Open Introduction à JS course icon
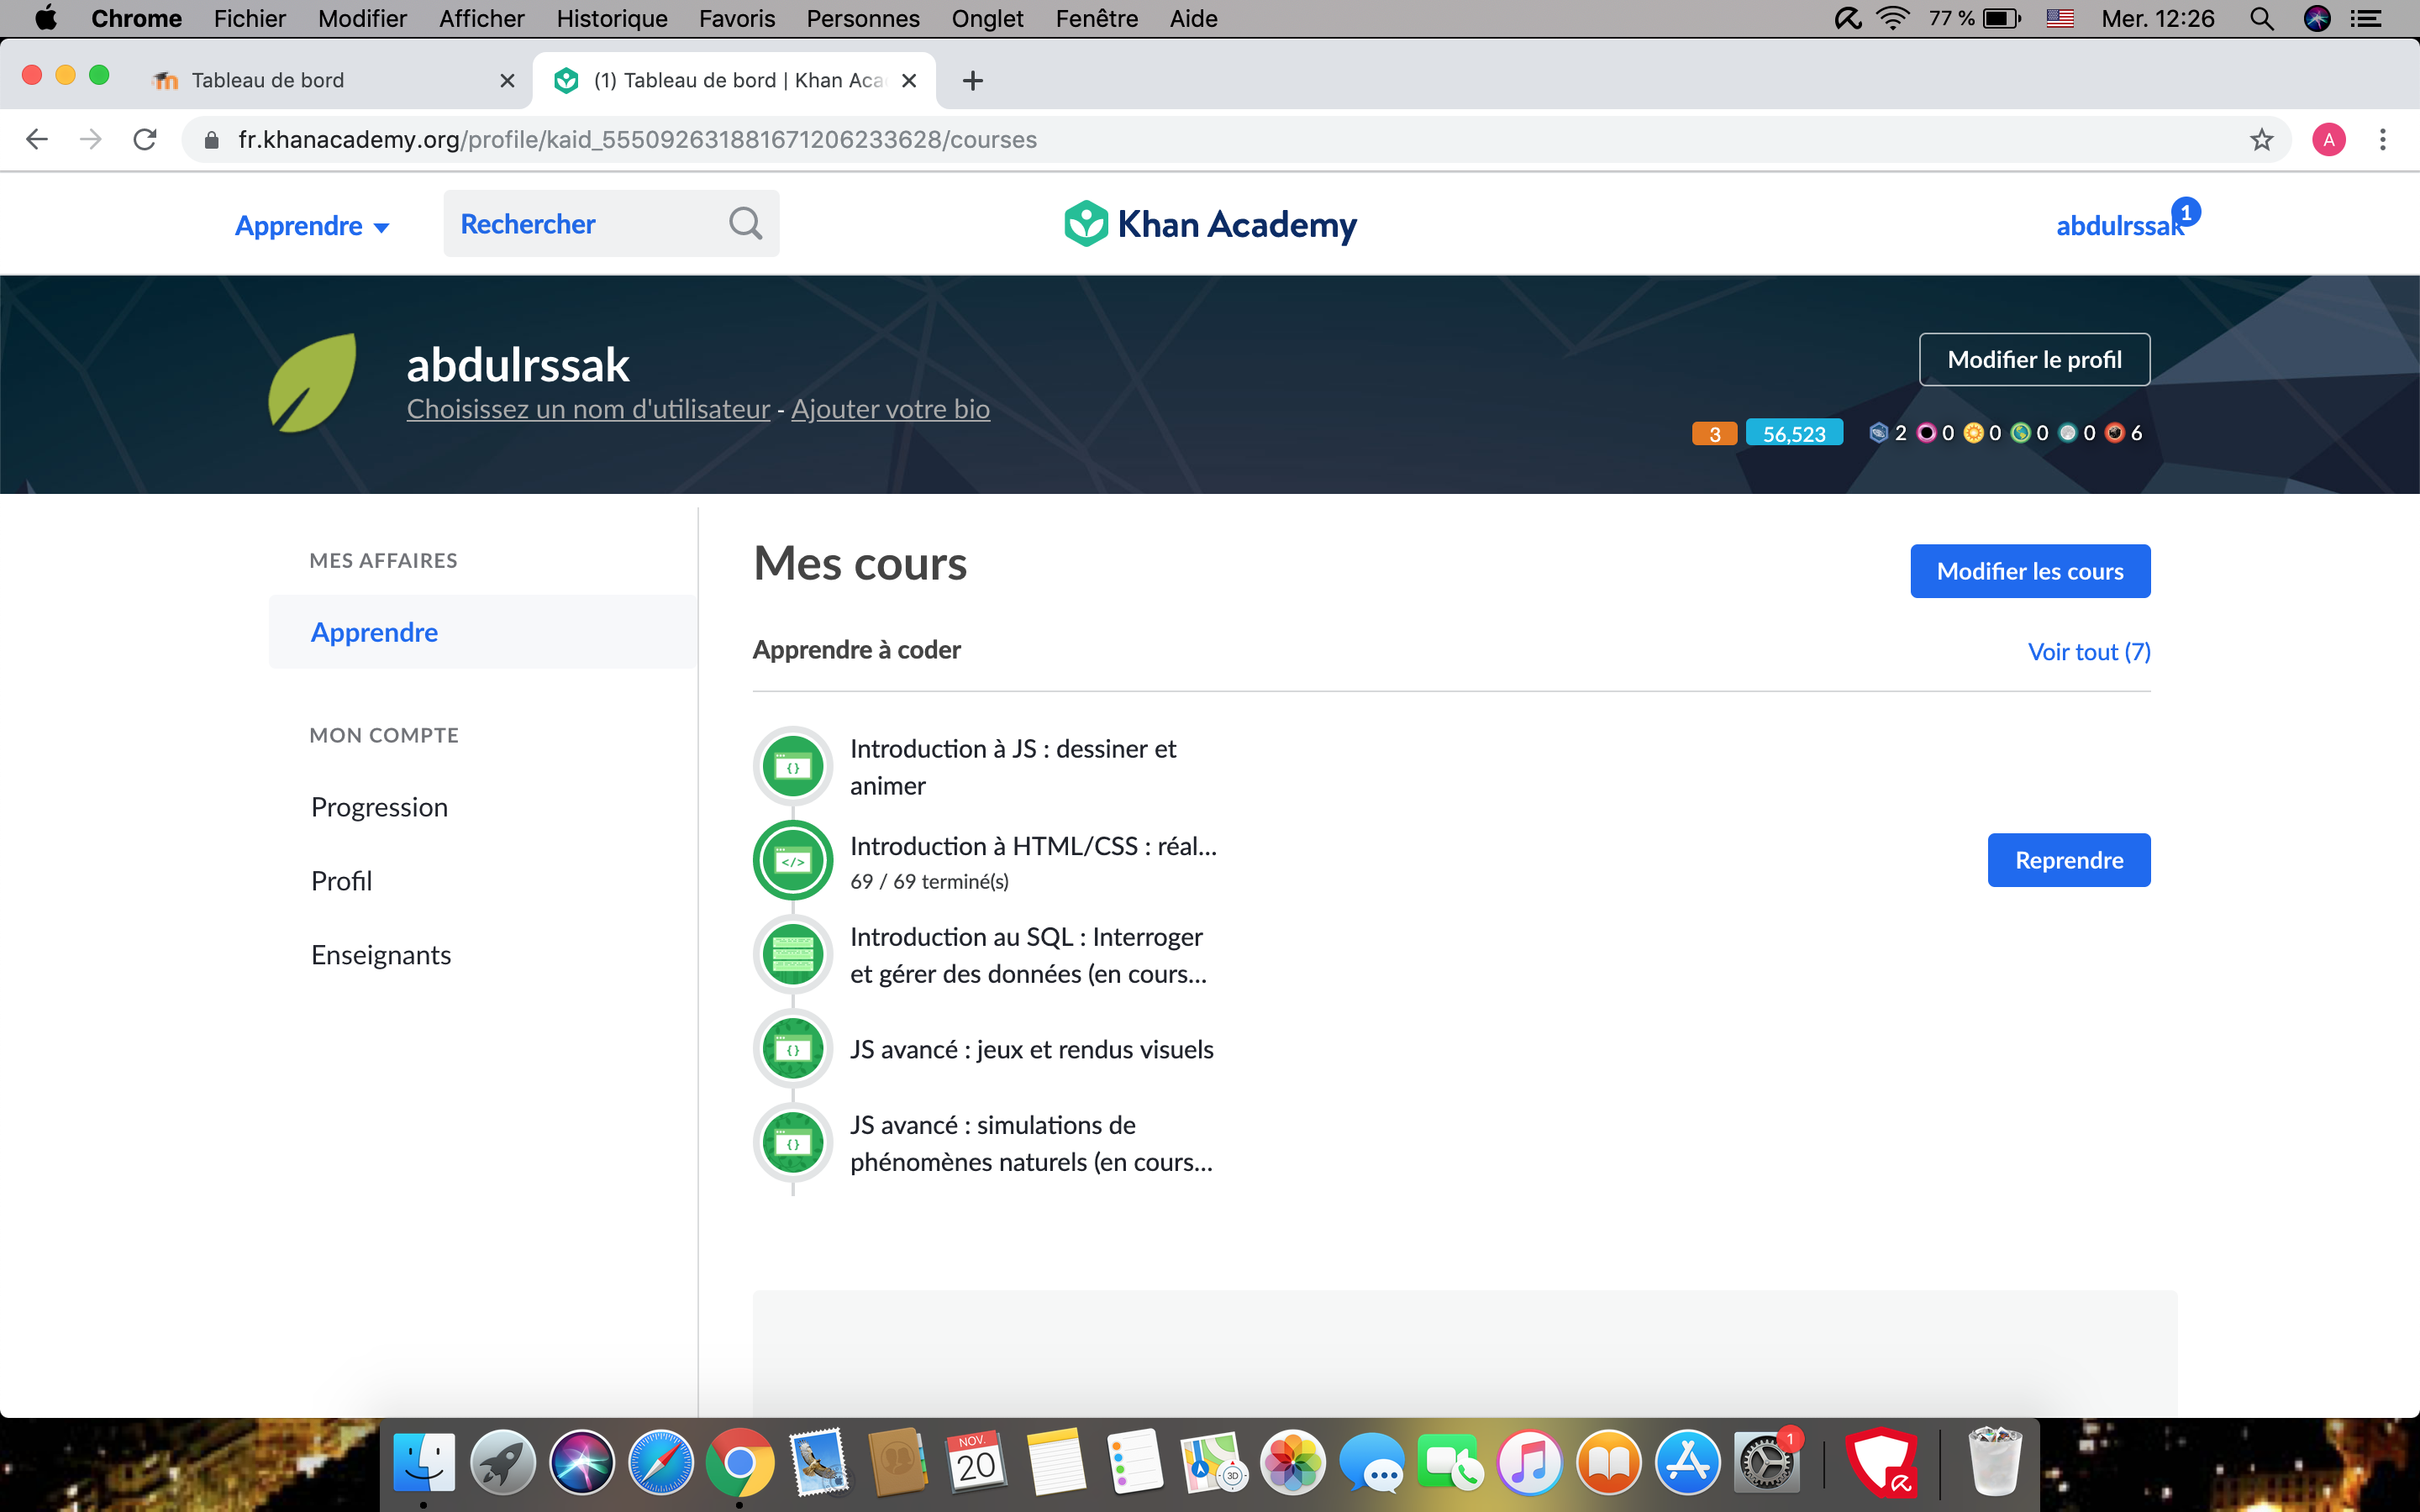 pos(793,767)
